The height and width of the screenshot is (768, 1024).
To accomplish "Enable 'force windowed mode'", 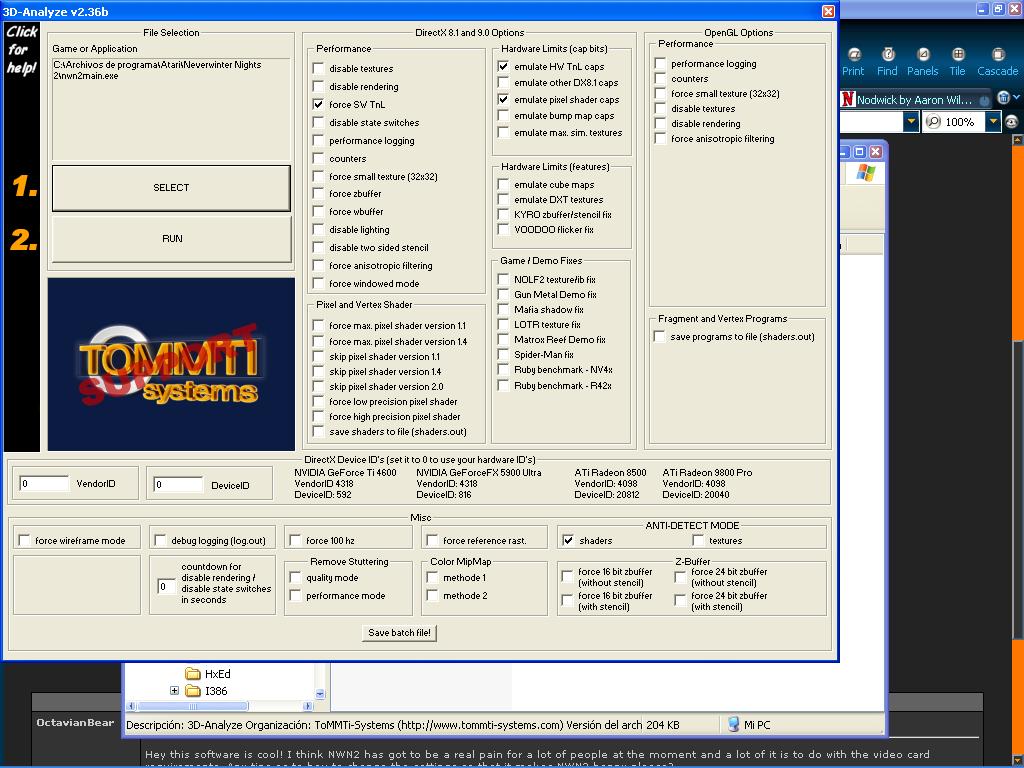I will pyautogui.click(x=318, y=283).
